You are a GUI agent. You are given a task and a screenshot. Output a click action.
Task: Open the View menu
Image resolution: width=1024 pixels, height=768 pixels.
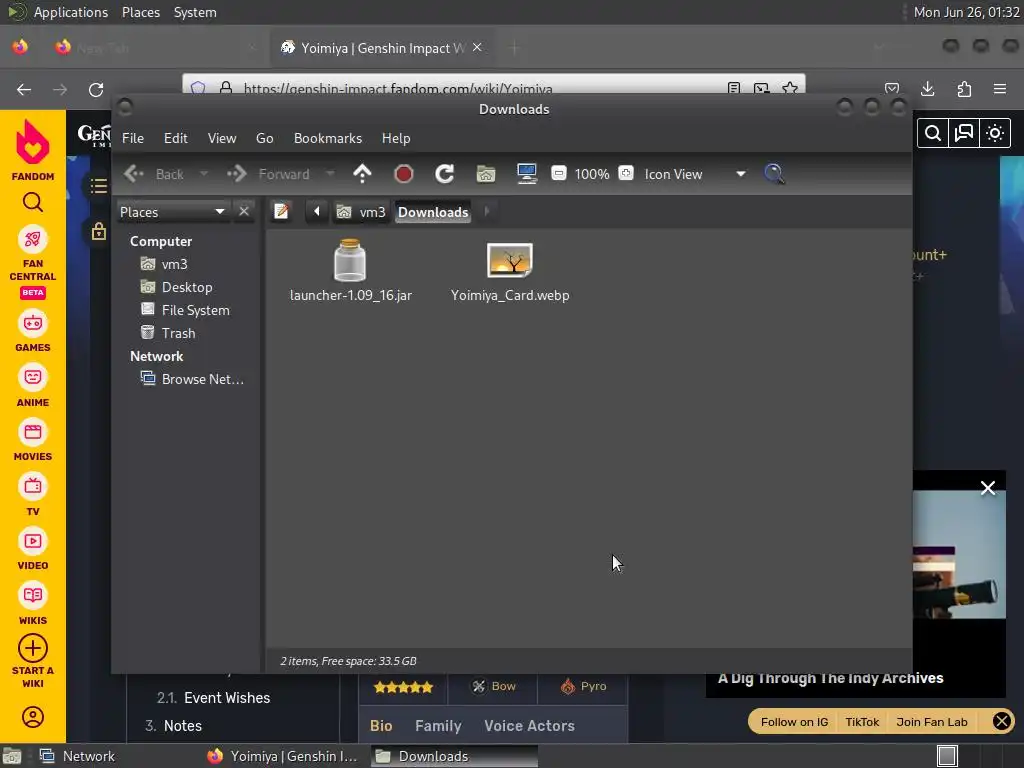click(222, 138)
